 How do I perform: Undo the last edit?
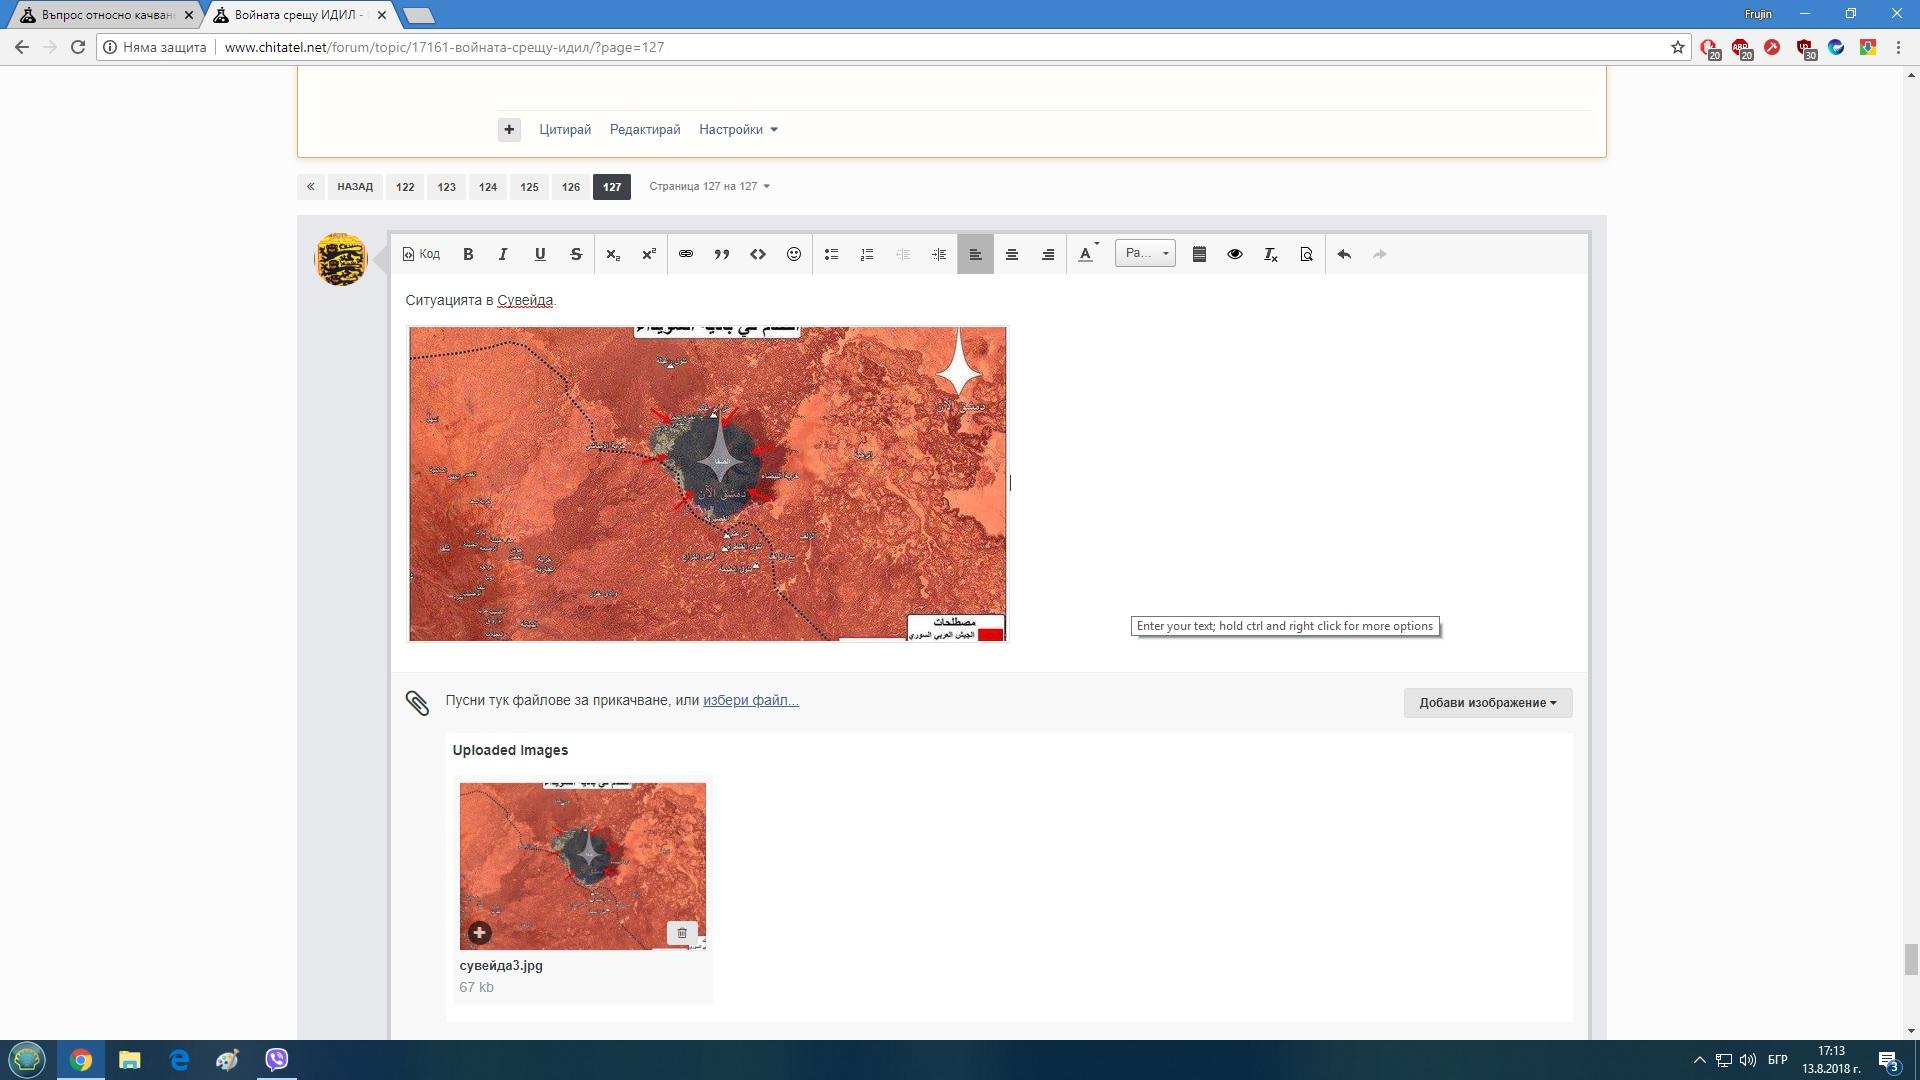pyautogui.click(x=1344, y=254)
